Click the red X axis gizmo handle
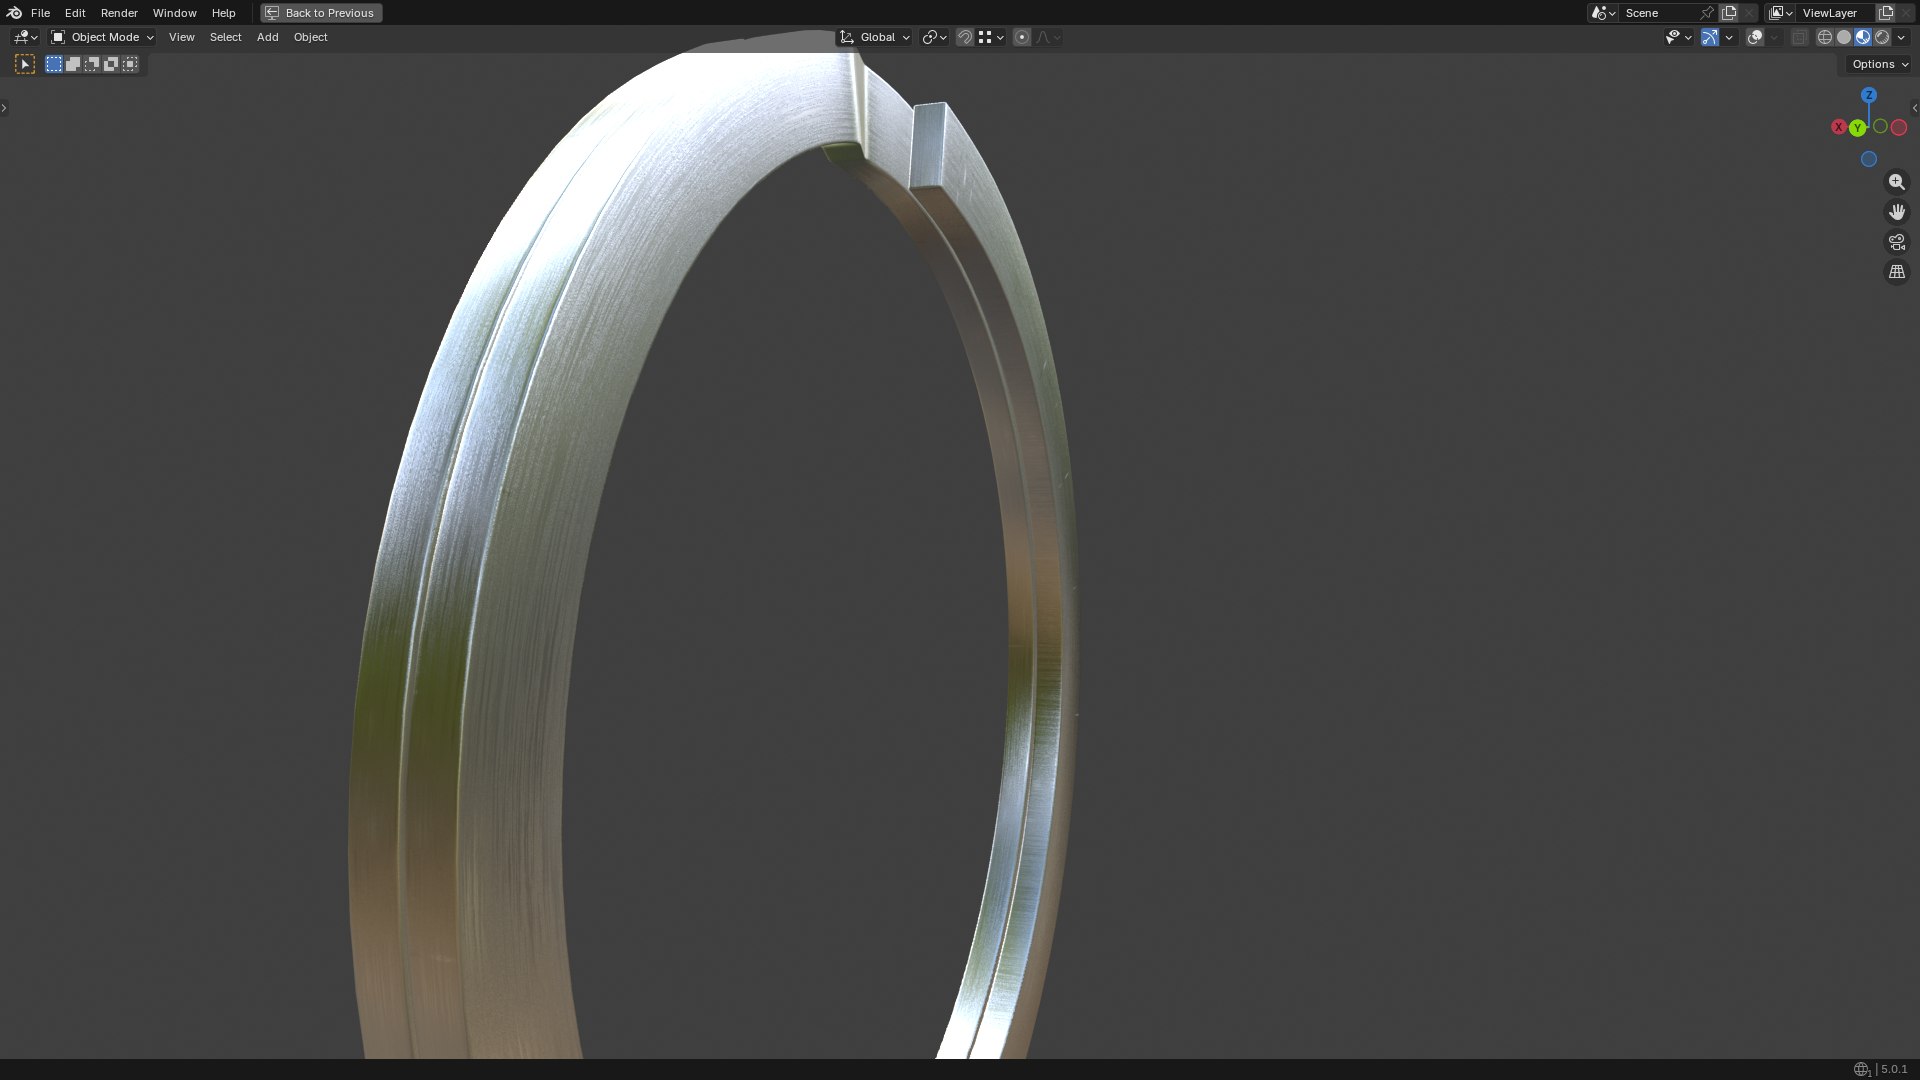1920x1080 pixels. coord(1838,127)
